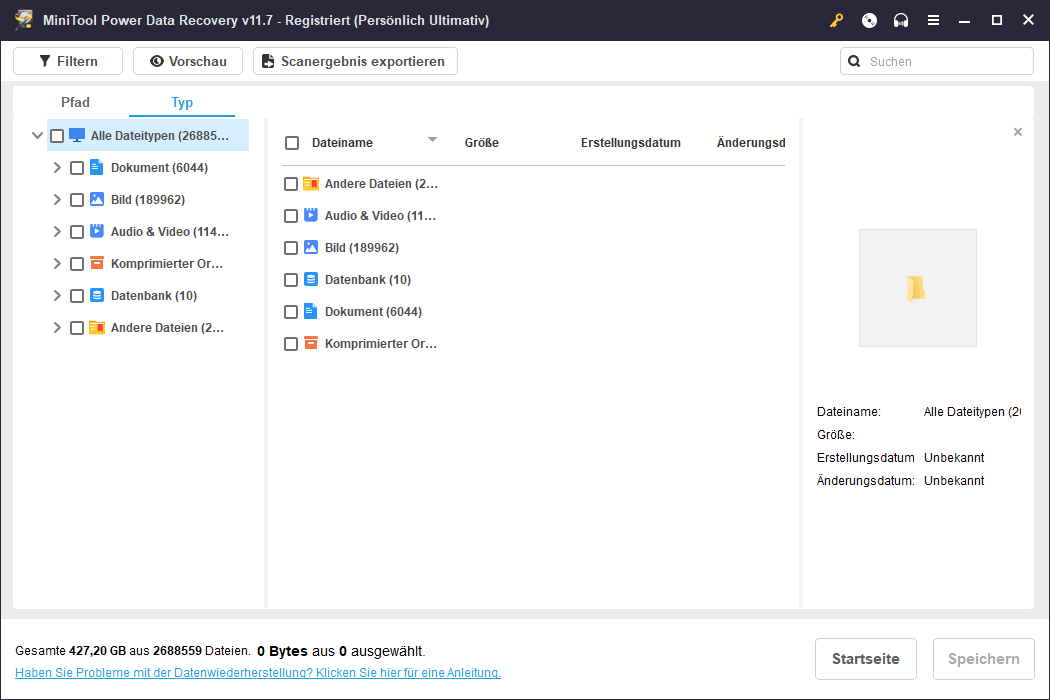Expand the Datenbank (10) node
Screen dimensions: 1050x700
tap(57, 295)
